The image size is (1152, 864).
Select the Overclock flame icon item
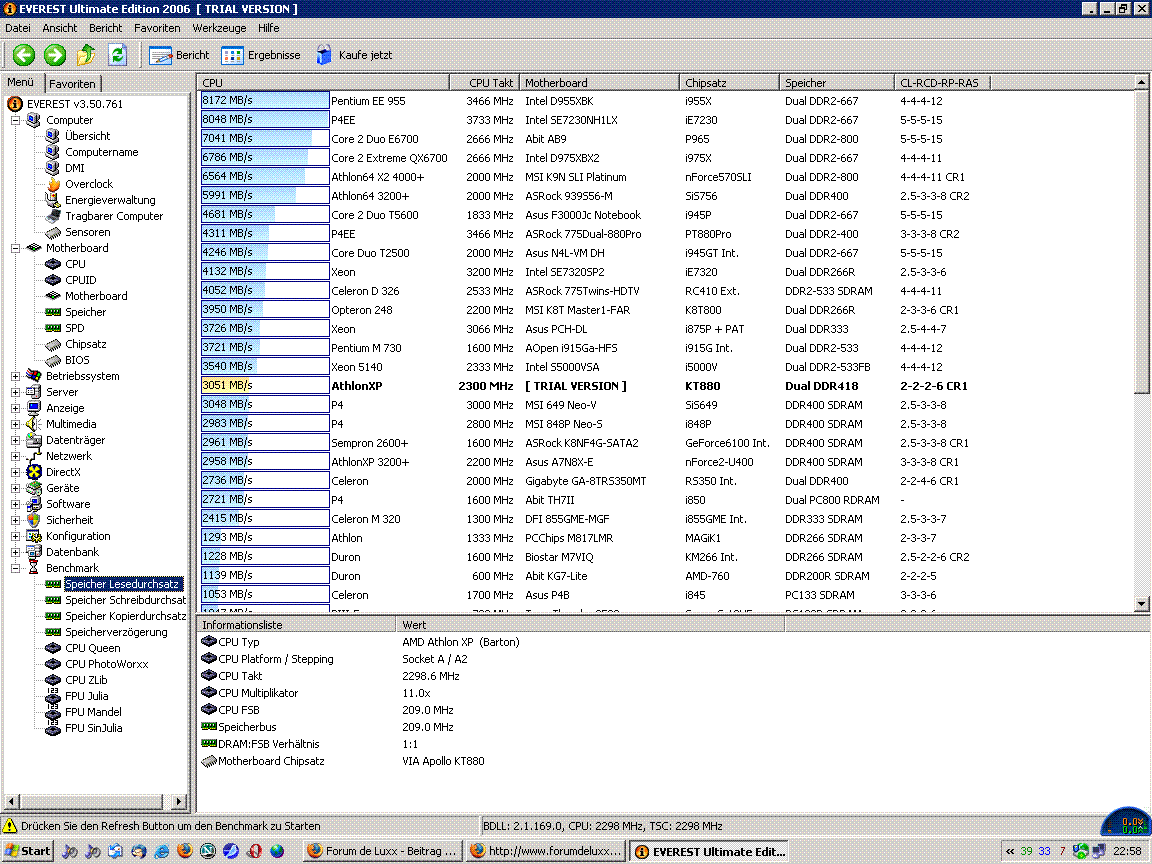[x=53, y=184]
